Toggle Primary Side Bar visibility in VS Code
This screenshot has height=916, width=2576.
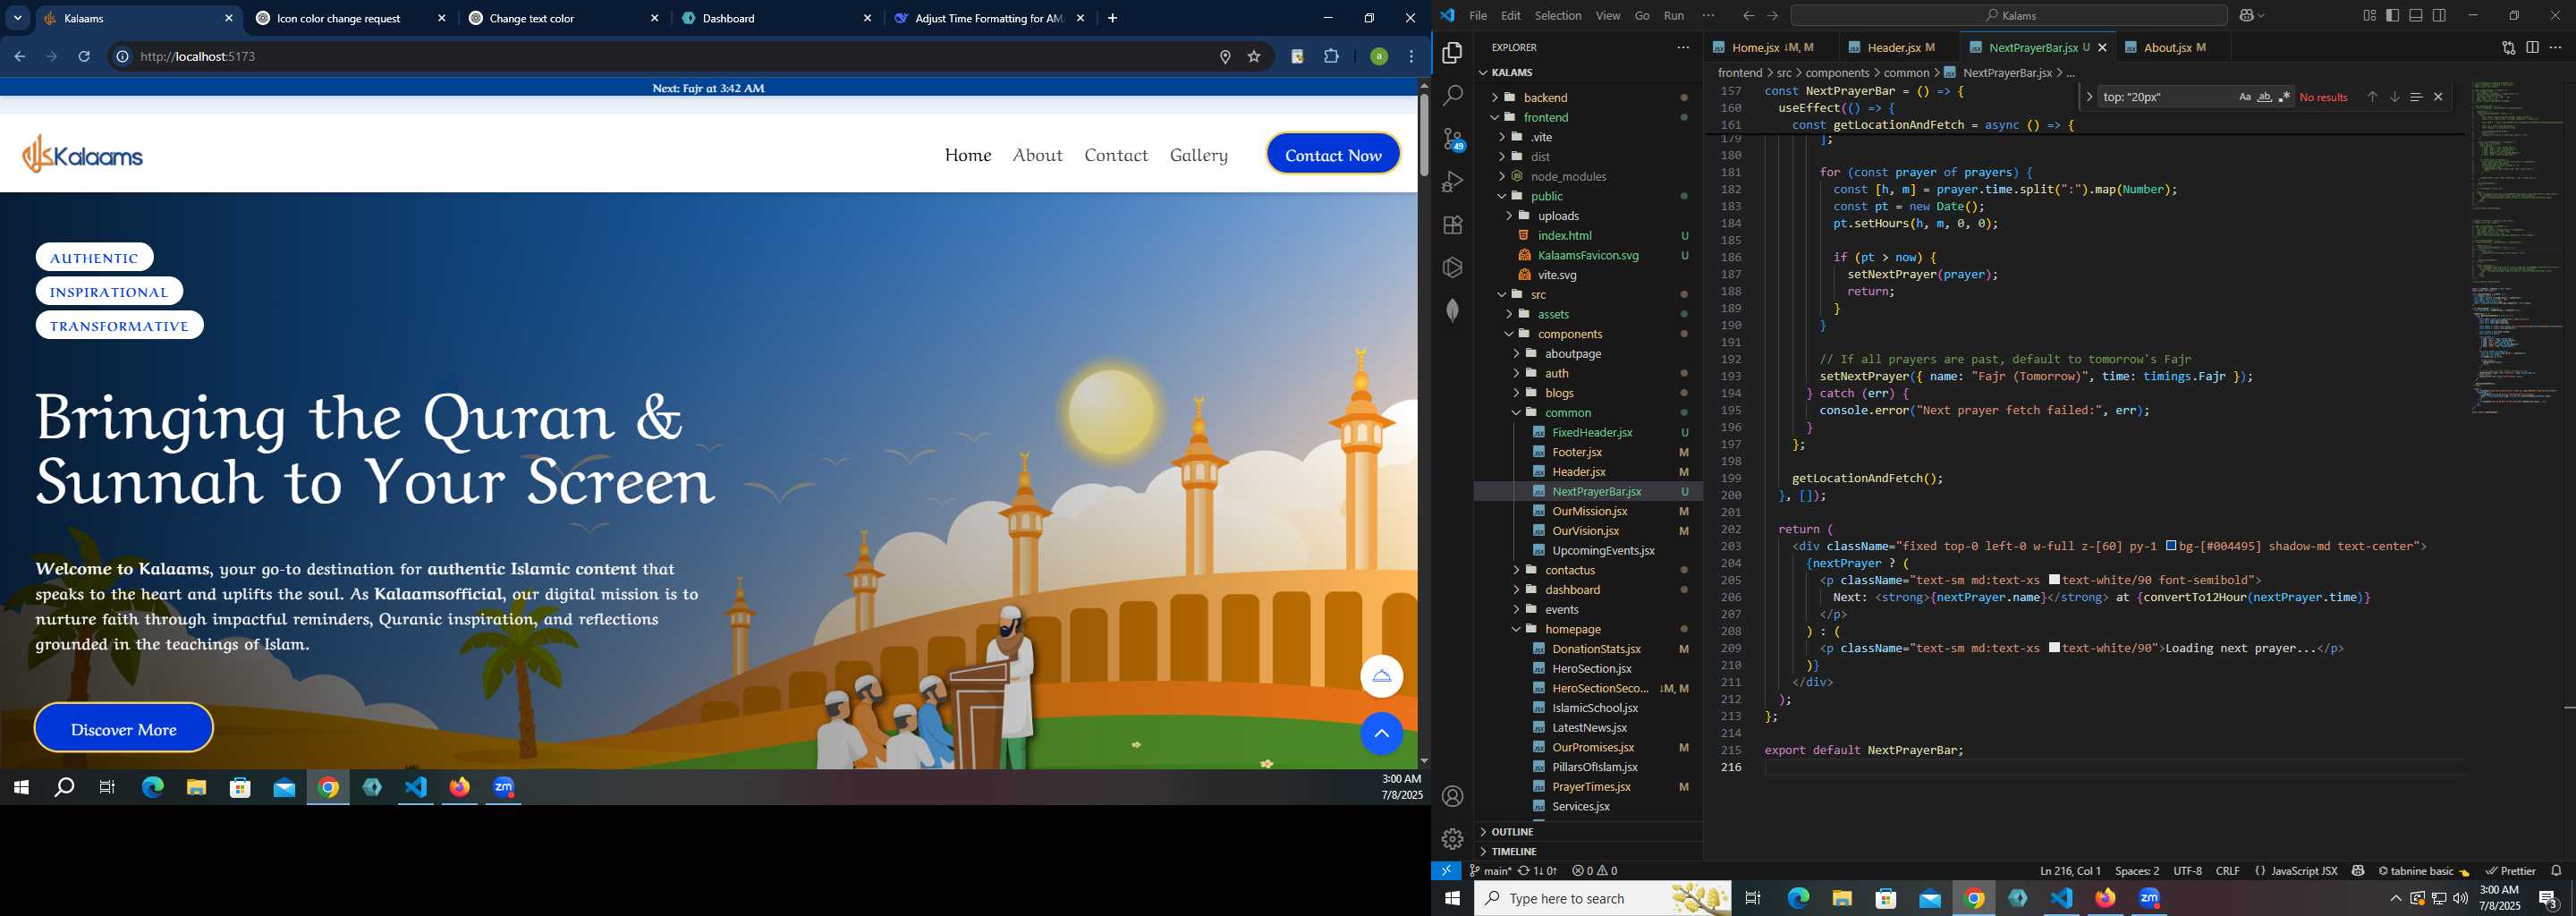pyautogui.click(x=2392, y=15)
